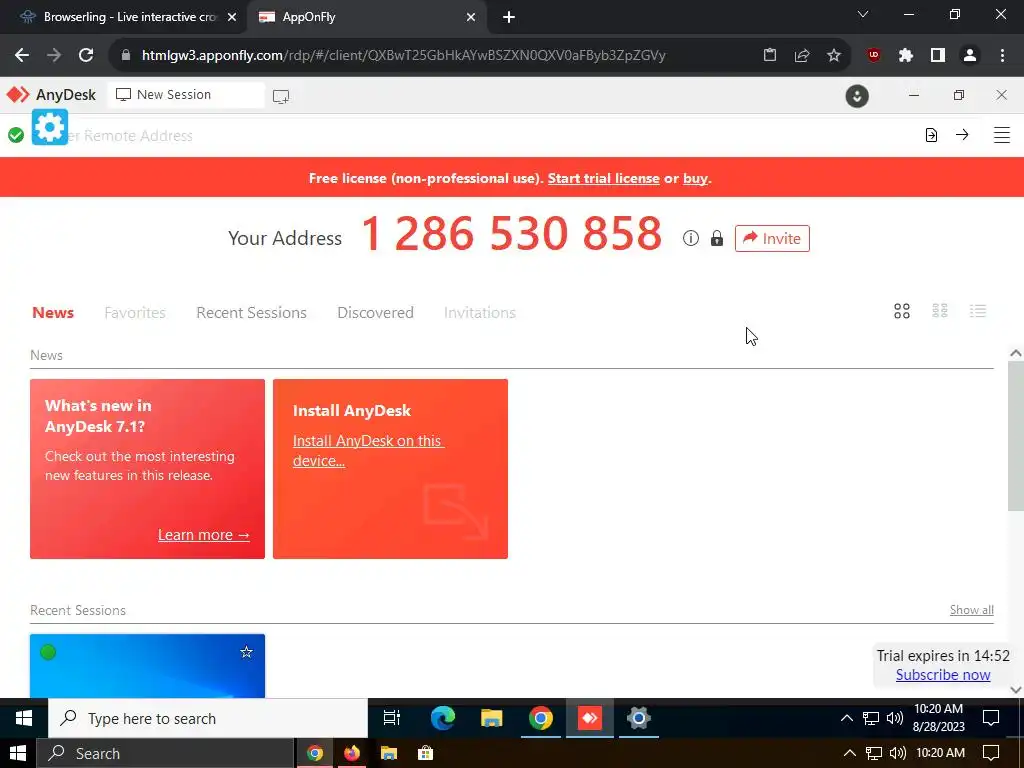Open the browser extensions puzzle icon
Image resolution: width=1024 pixels, height=768 pixels.
[906, 56]
